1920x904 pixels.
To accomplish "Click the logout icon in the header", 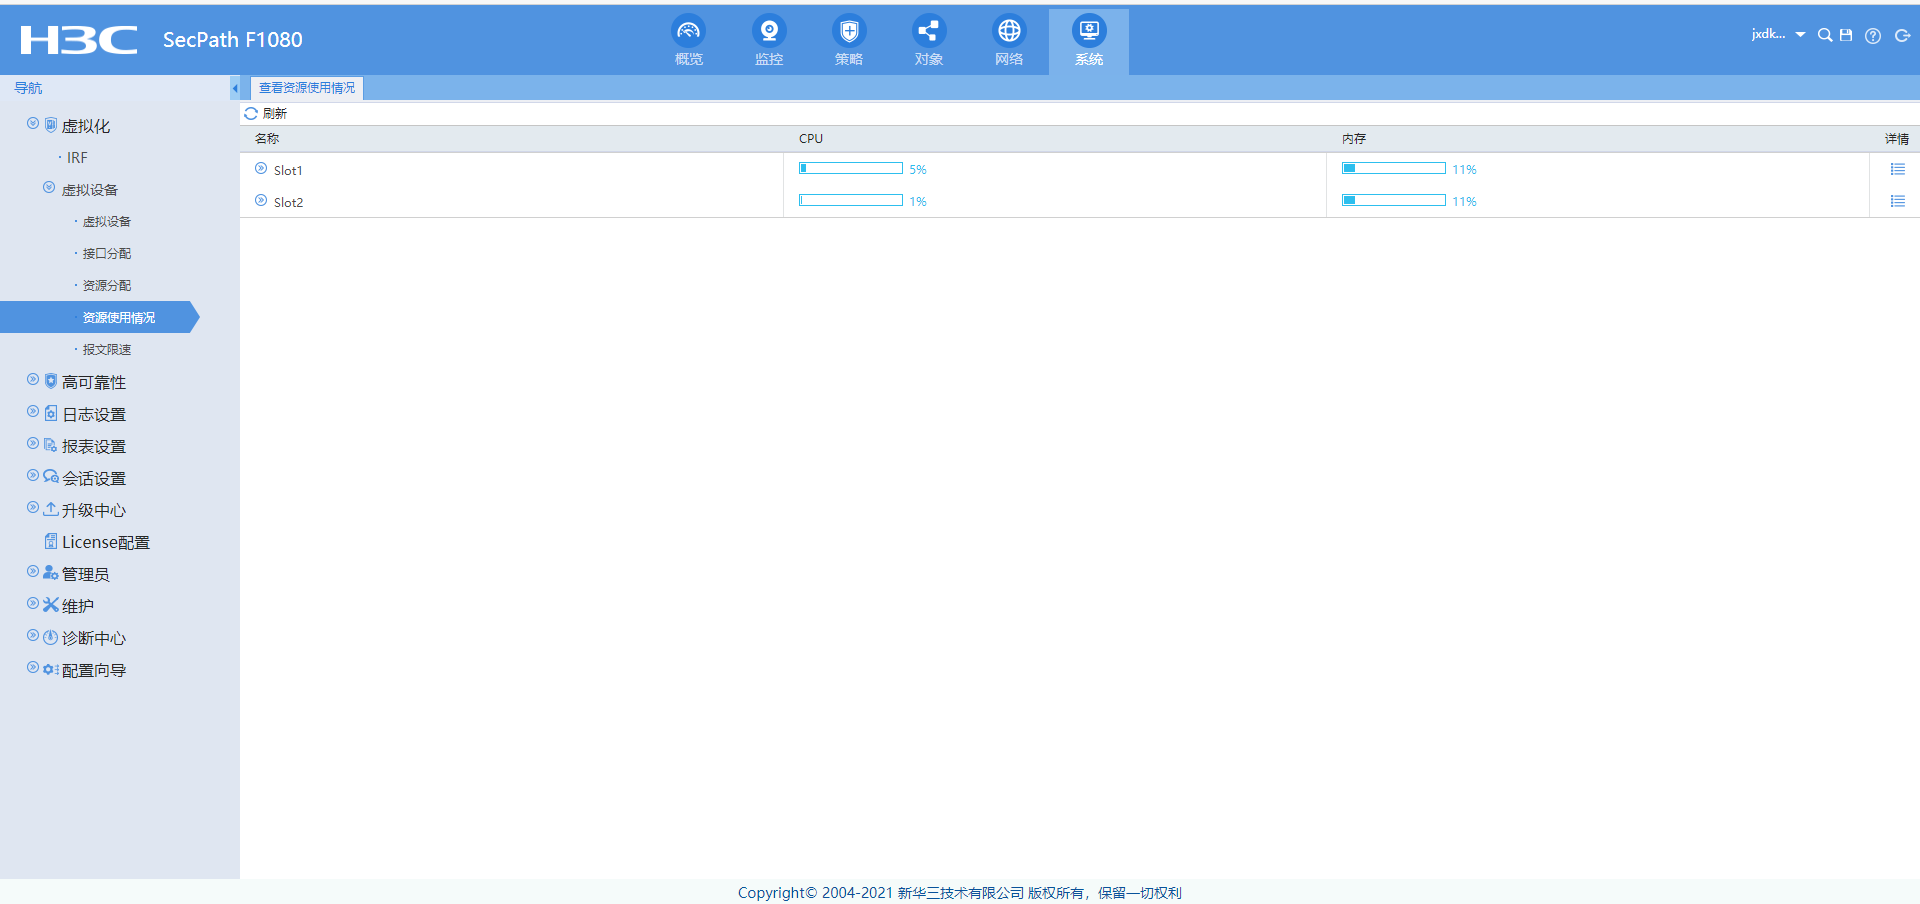I will 1902,35.
